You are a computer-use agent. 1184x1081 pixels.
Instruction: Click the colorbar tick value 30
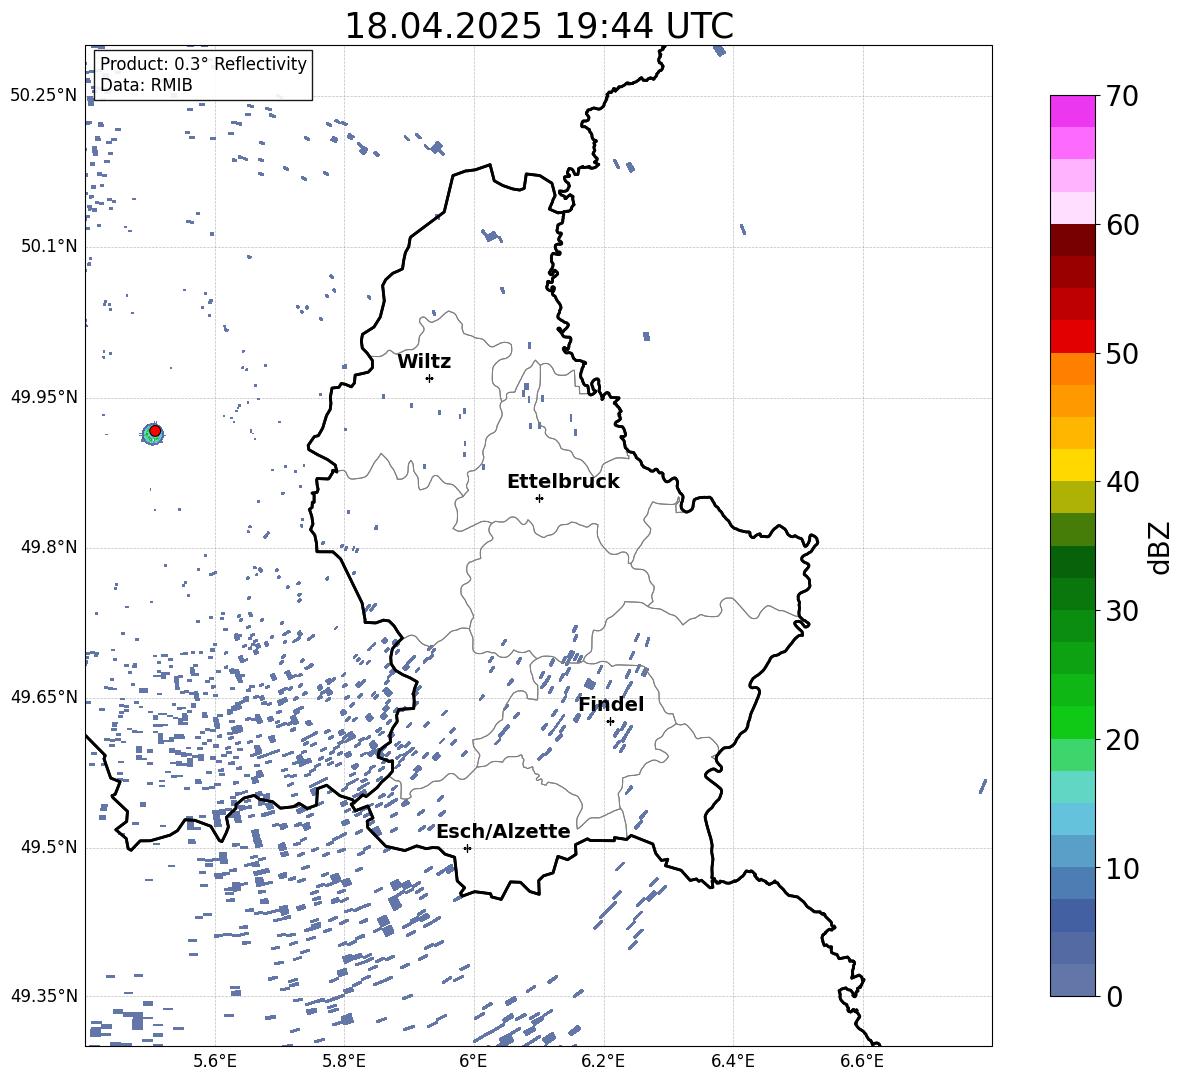pos(1123,611)
